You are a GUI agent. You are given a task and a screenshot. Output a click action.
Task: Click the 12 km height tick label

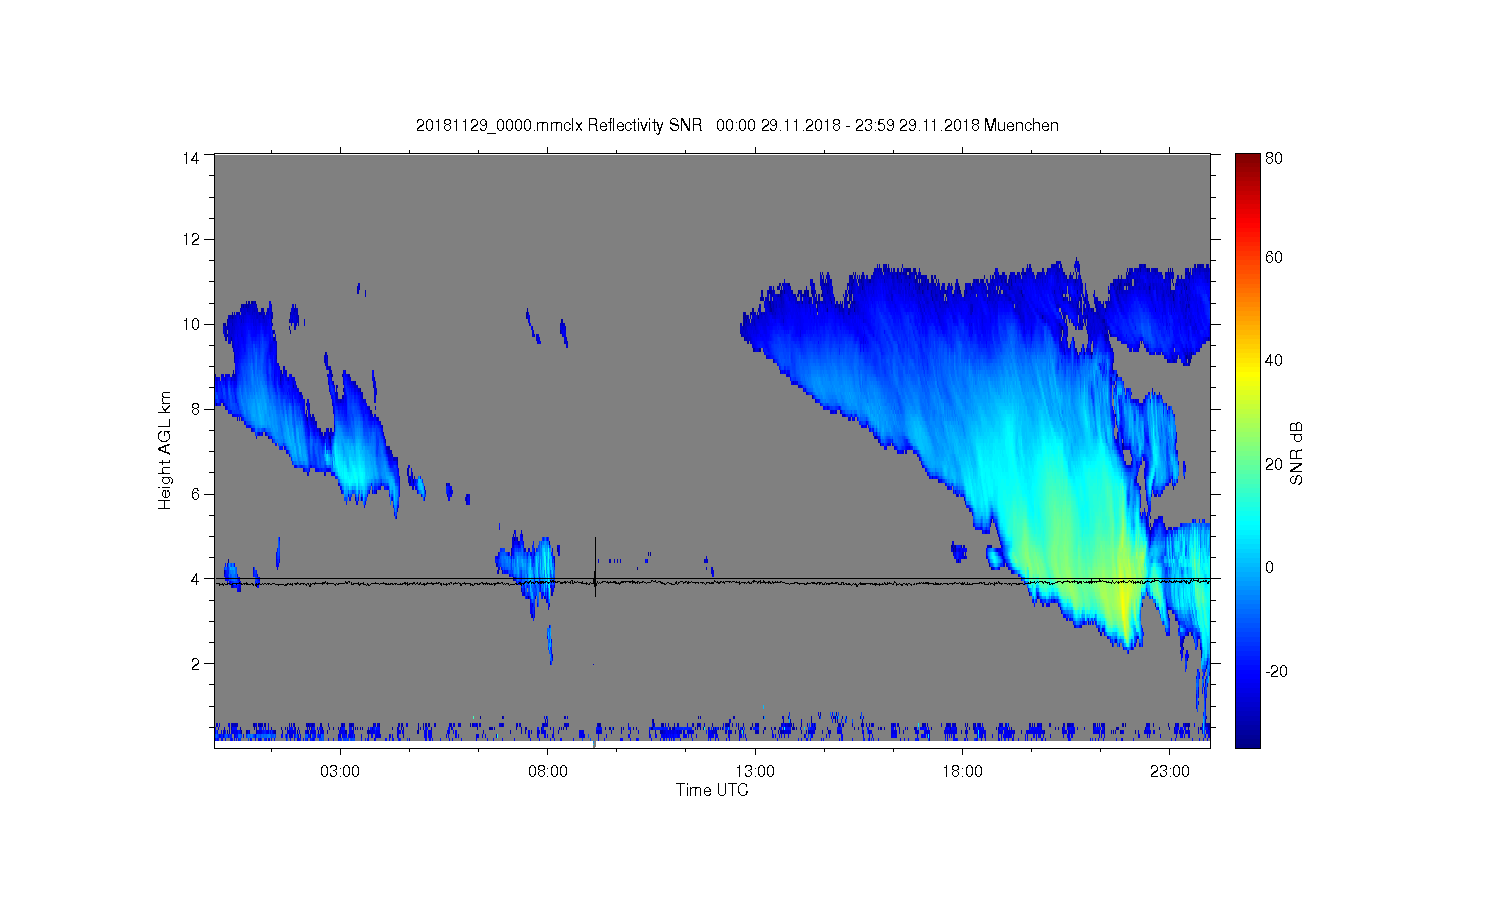tap(191, 239)
